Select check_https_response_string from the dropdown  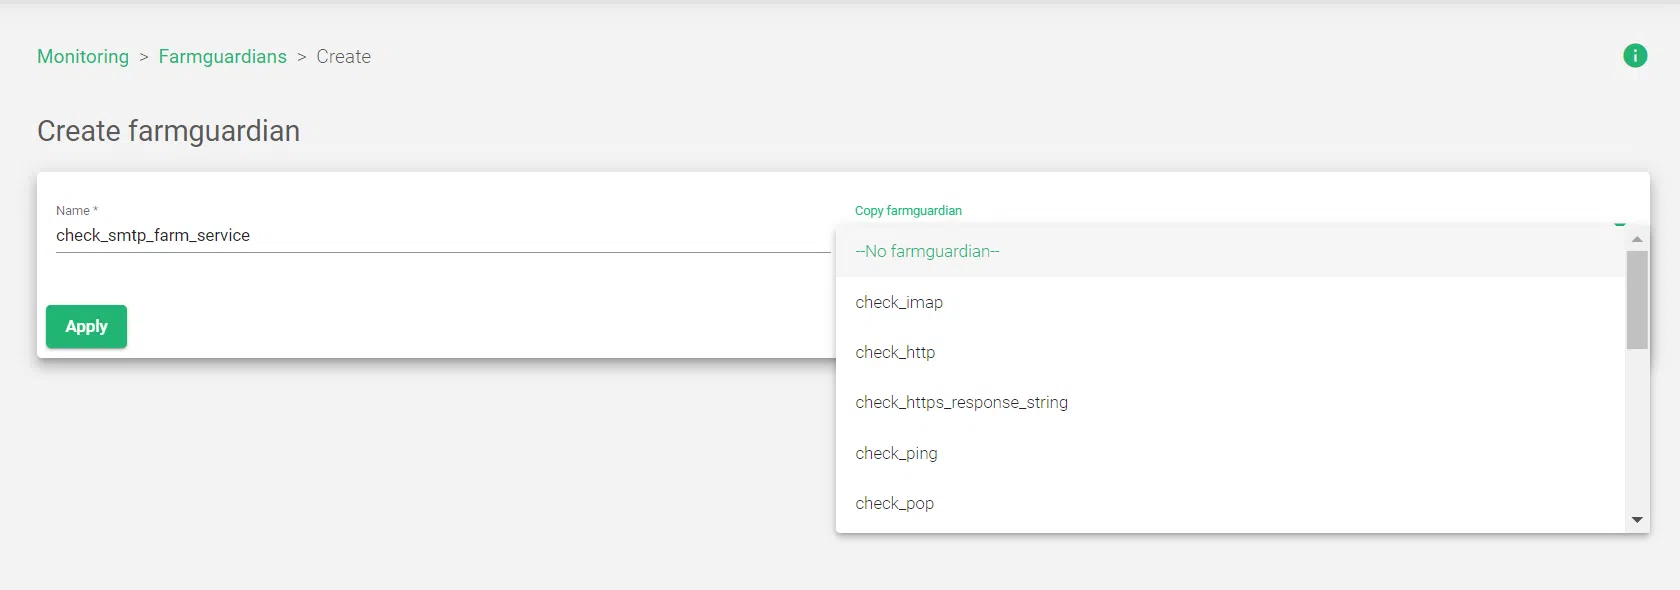[961, 402]
